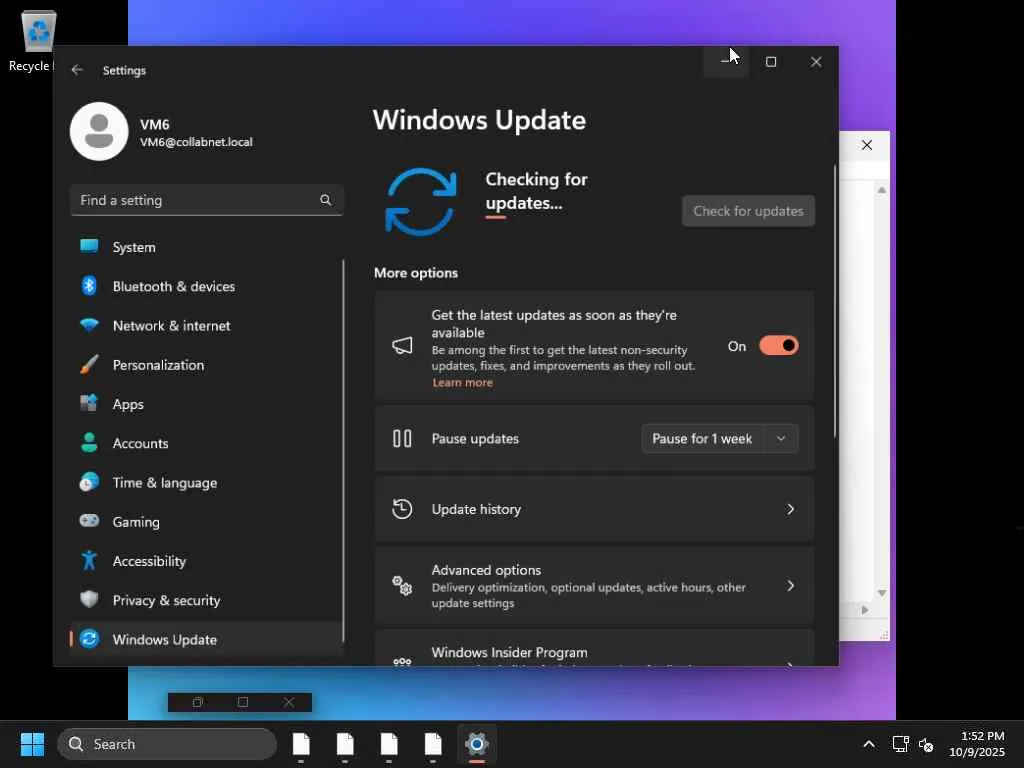The image size is (1024, 768).
Task: Click the large blue sync arrows icon
Action: pyautogui.click(x=421, y=201)
